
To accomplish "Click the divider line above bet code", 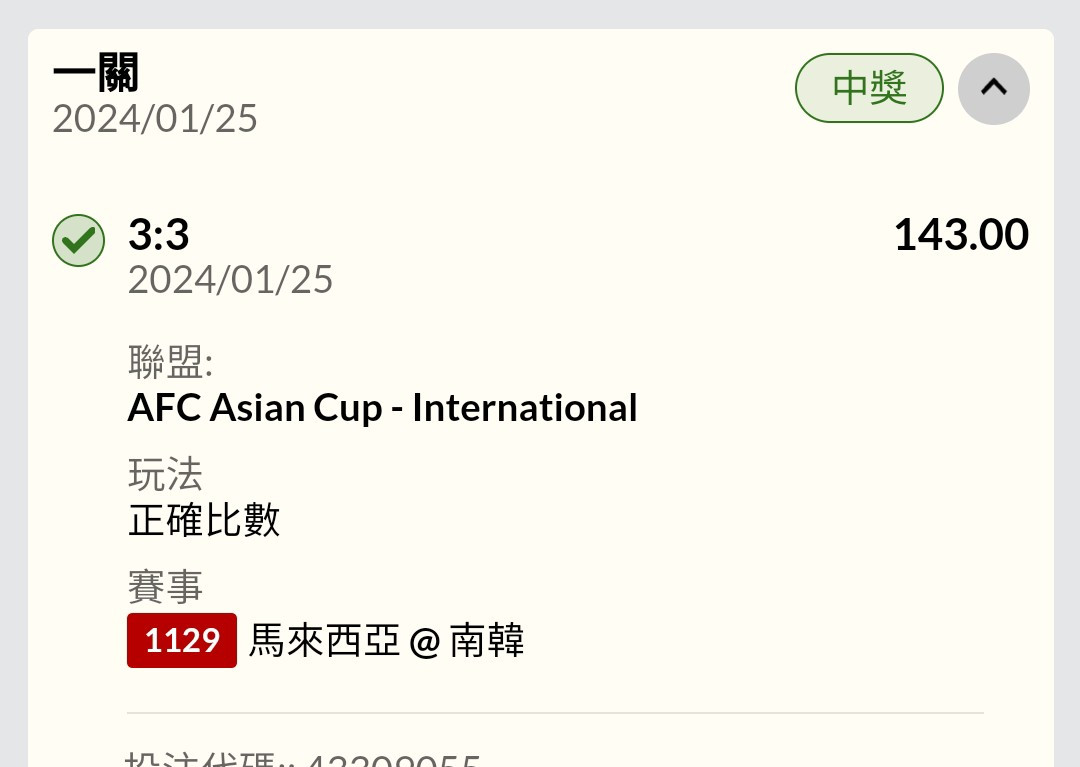I will [x=555, y=713].
